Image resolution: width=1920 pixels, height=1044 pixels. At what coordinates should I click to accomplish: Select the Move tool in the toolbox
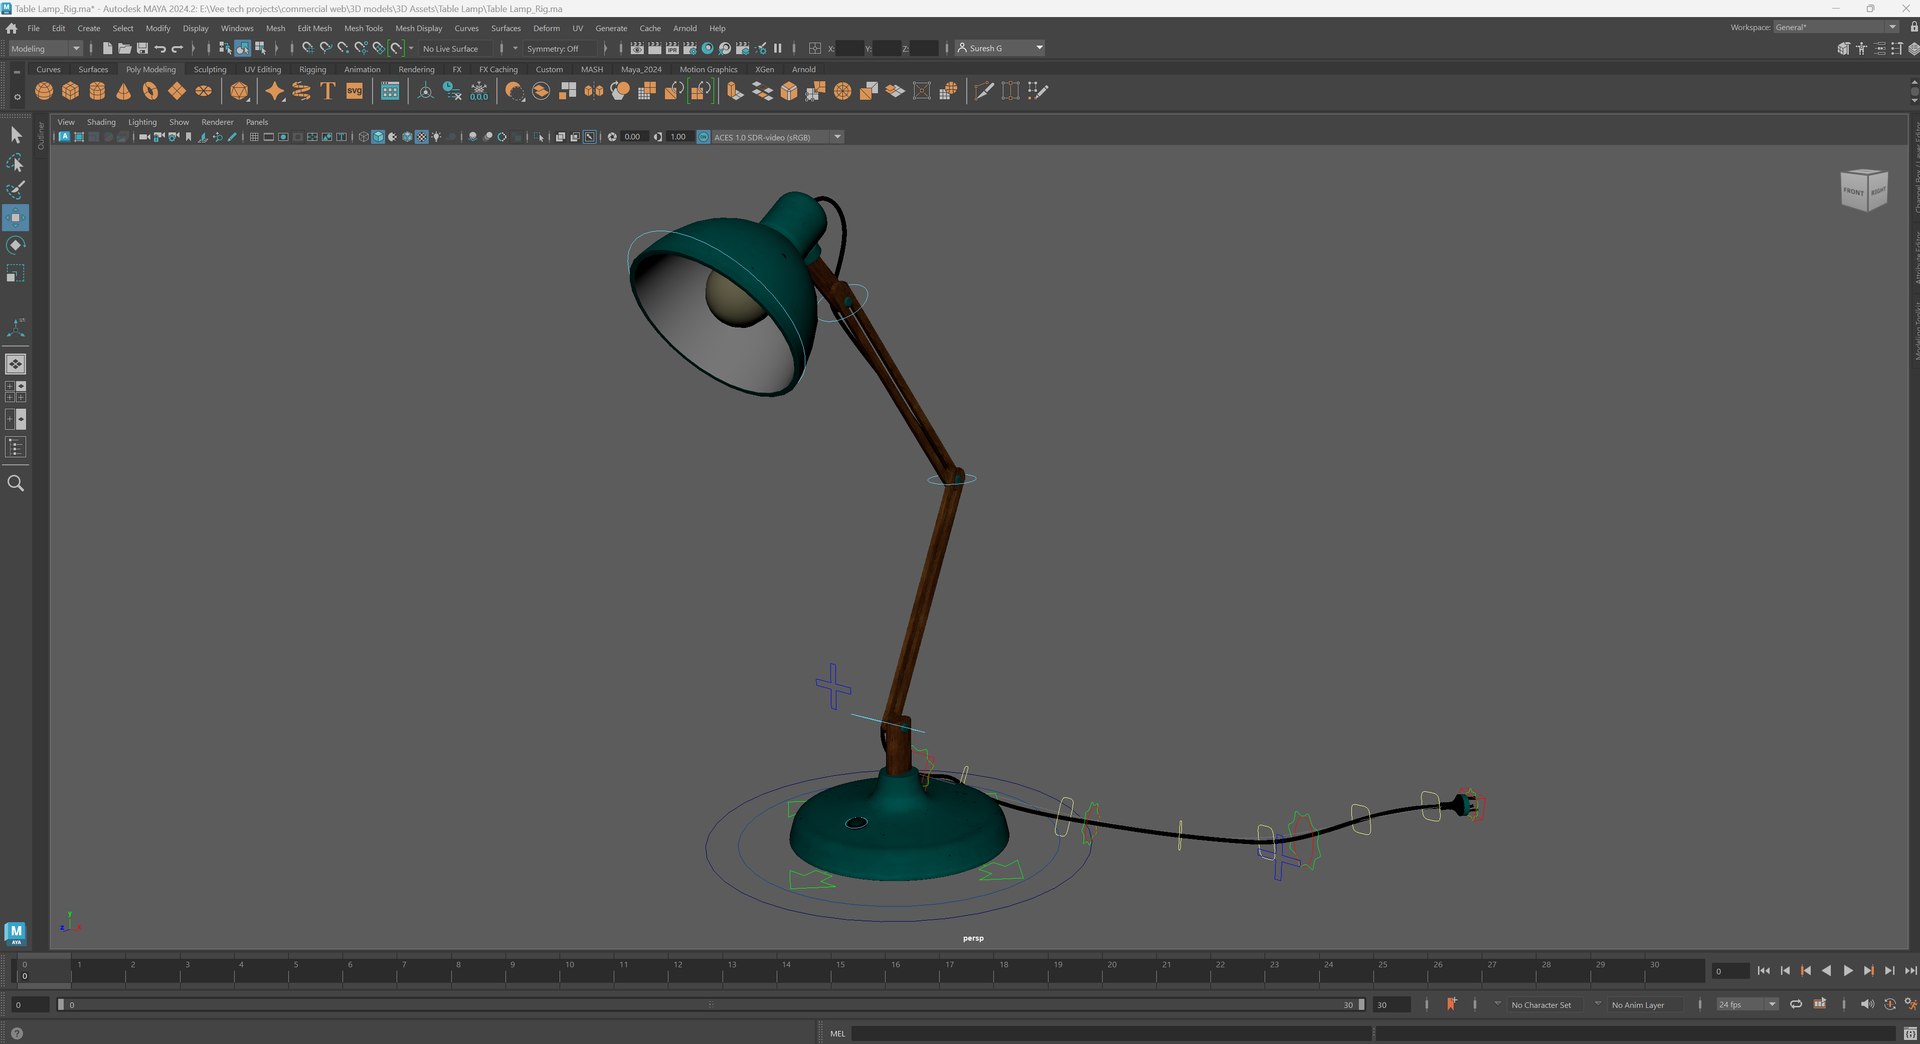(15, 217)
